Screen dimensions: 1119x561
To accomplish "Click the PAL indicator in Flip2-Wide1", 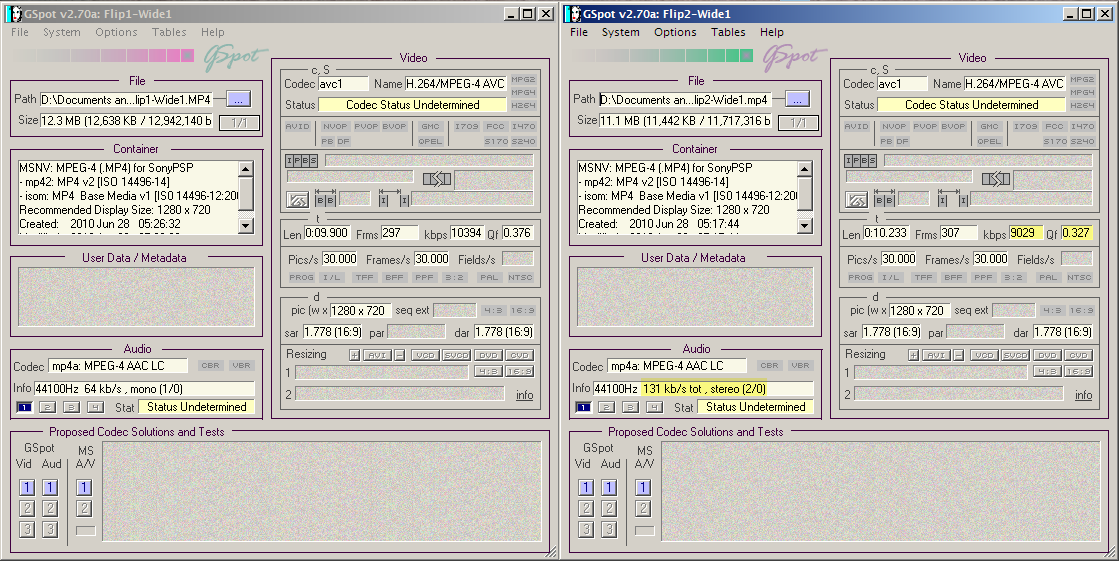I will [1048, 278].
